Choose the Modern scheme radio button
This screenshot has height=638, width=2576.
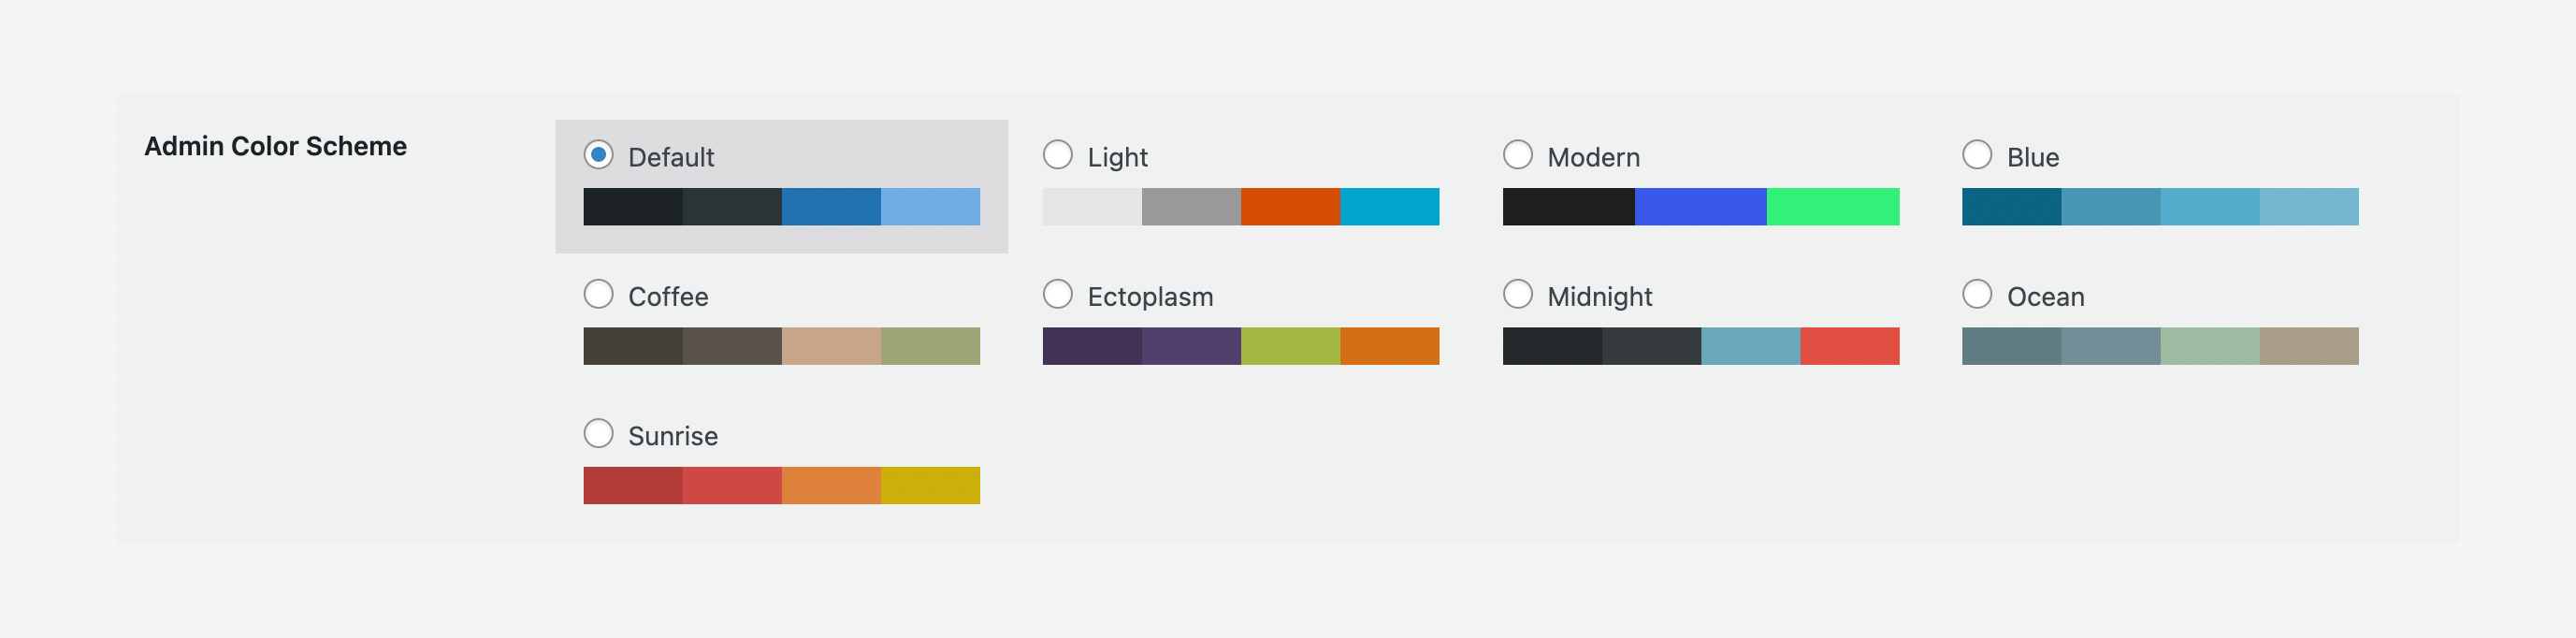coord(1517,155)
